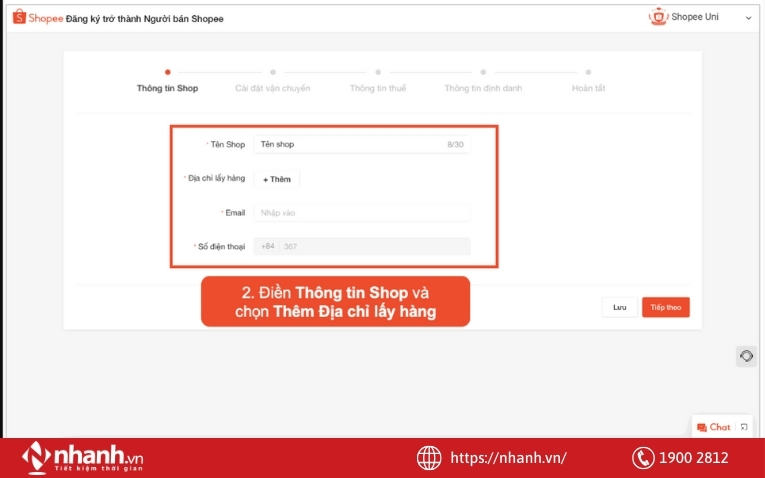Select the Thông tin Shop step

(x=167, y=88)
